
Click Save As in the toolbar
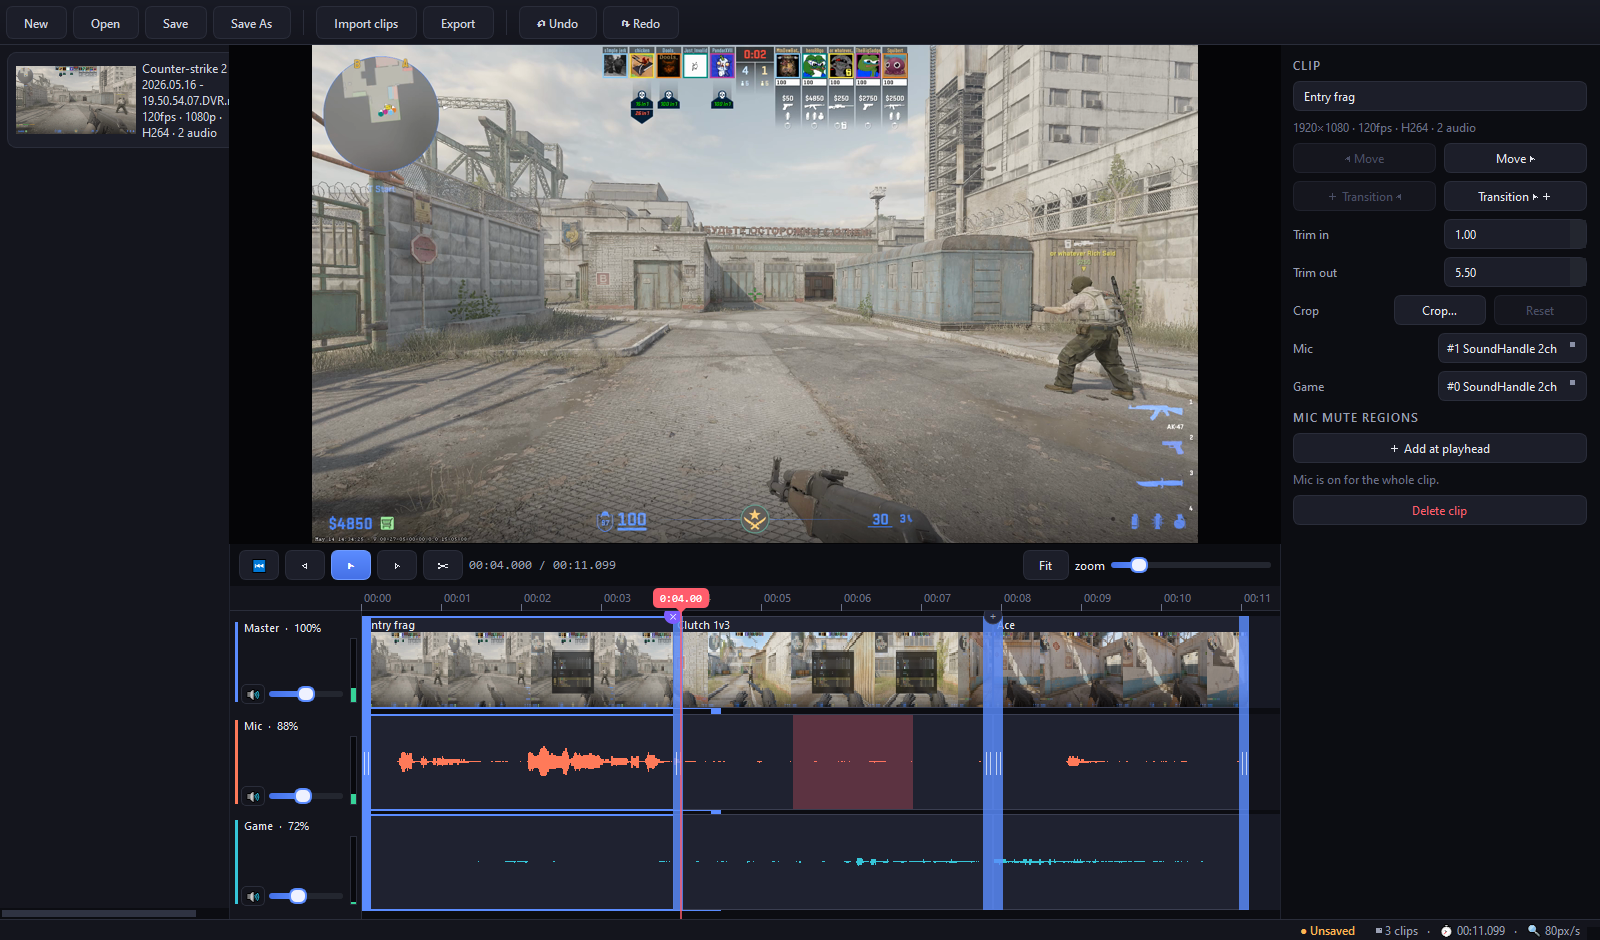click(251, 23)
